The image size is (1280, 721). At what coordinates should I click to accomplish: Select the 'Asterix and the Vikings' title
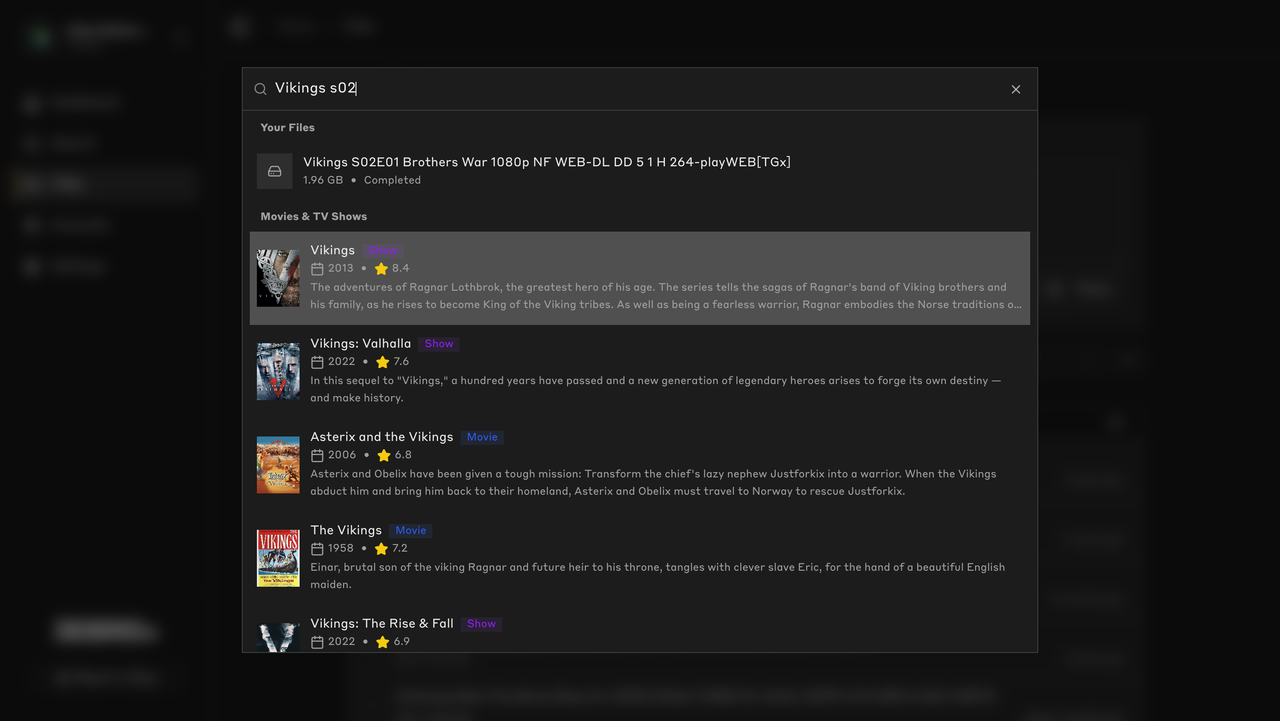pyautogui.click(x=382, y=437)
